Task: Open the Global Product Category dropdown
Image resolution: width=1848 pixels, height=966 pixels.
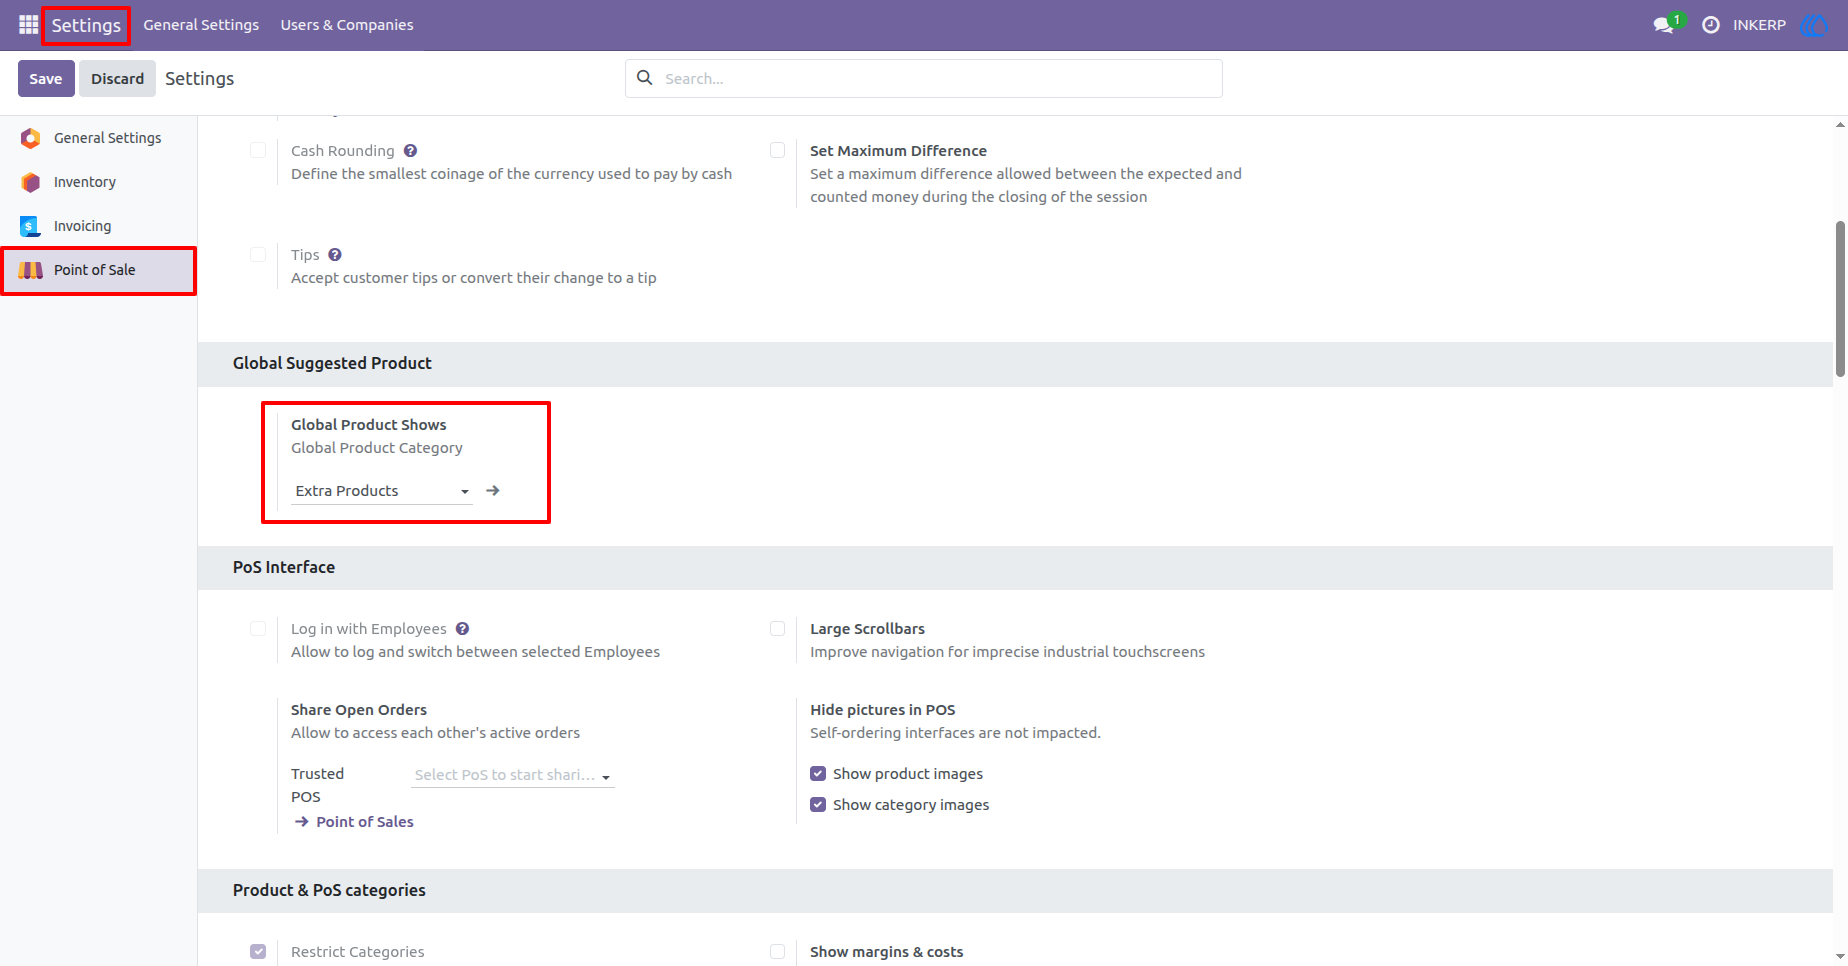Action: tap(382, 491)
